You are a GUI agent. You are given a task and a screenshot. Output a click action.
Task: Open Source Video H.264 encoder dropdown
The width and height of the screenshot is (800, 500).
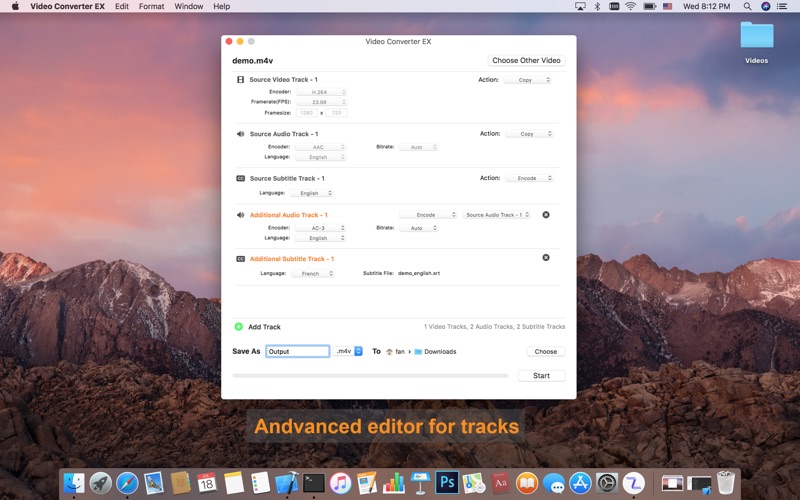coord(321,92)
